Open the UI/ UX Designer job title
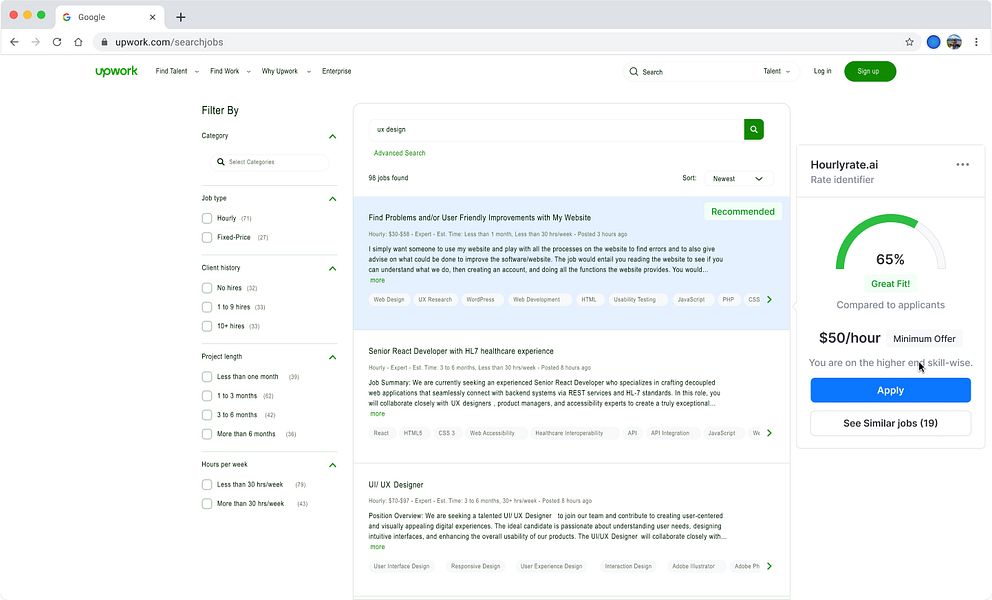Screen dimensions: 992x600 click(395, 485)
